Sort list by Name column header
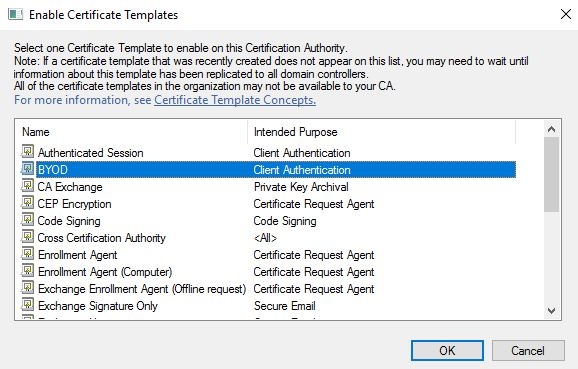This screenshot has width=578, height=369. coord(132,132)
